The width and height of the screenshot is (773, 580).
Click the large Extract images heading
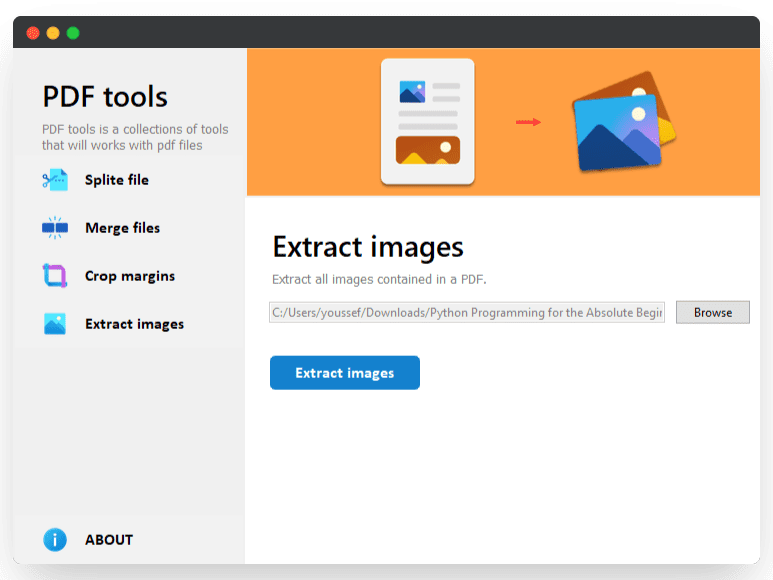[x=368, y=247]
